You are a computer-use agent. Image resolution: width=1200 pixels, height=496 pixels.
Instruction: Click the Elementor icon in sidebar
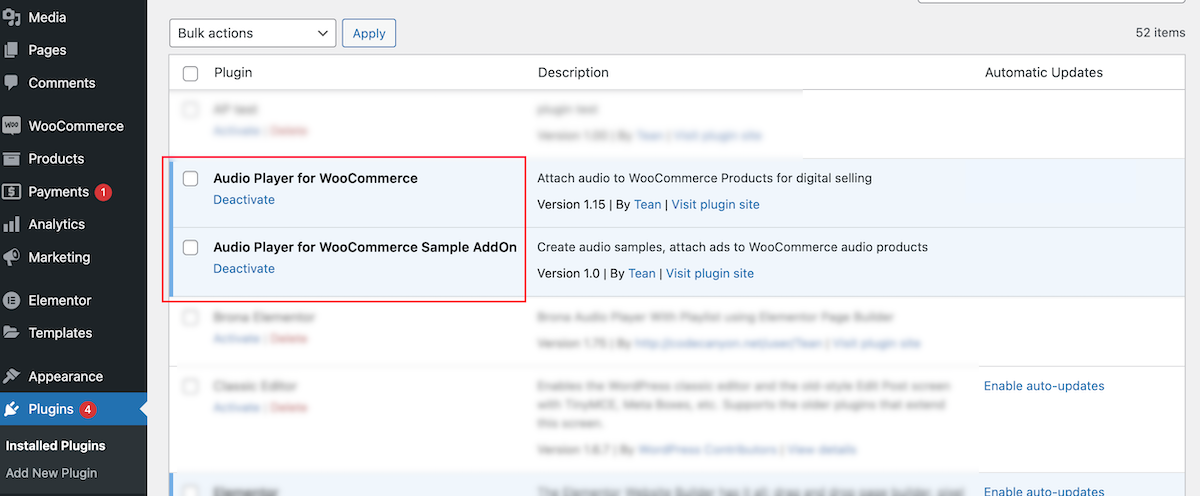[x=12, y=300]
